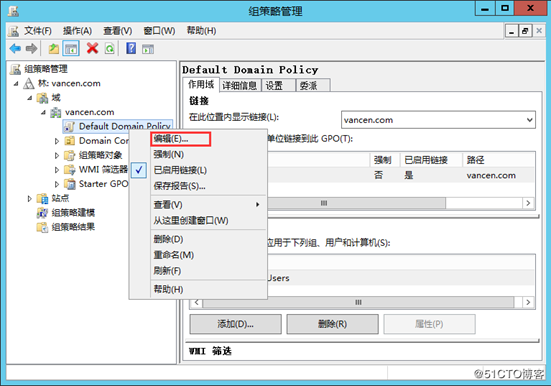Click the 删除(R) button
Screen dimensions: 551x386
click(x=332, y=324)
